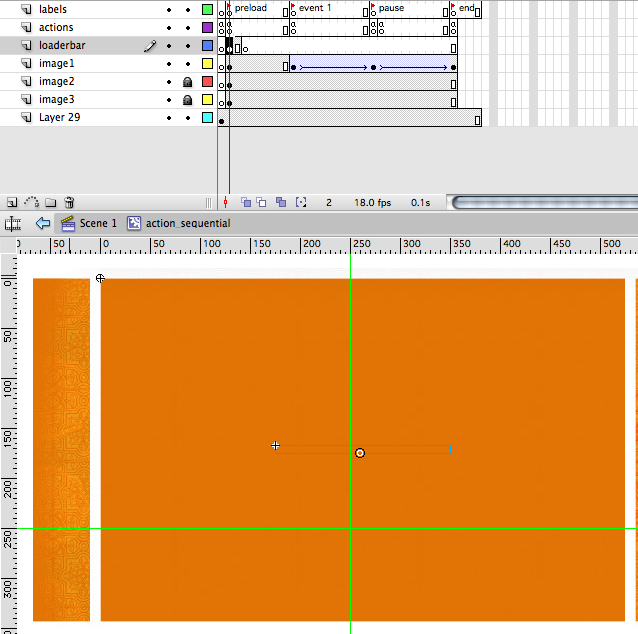This screenshot has width=638, height=634.
Task: Unlock the image3 layer
Action: point(188,100)
